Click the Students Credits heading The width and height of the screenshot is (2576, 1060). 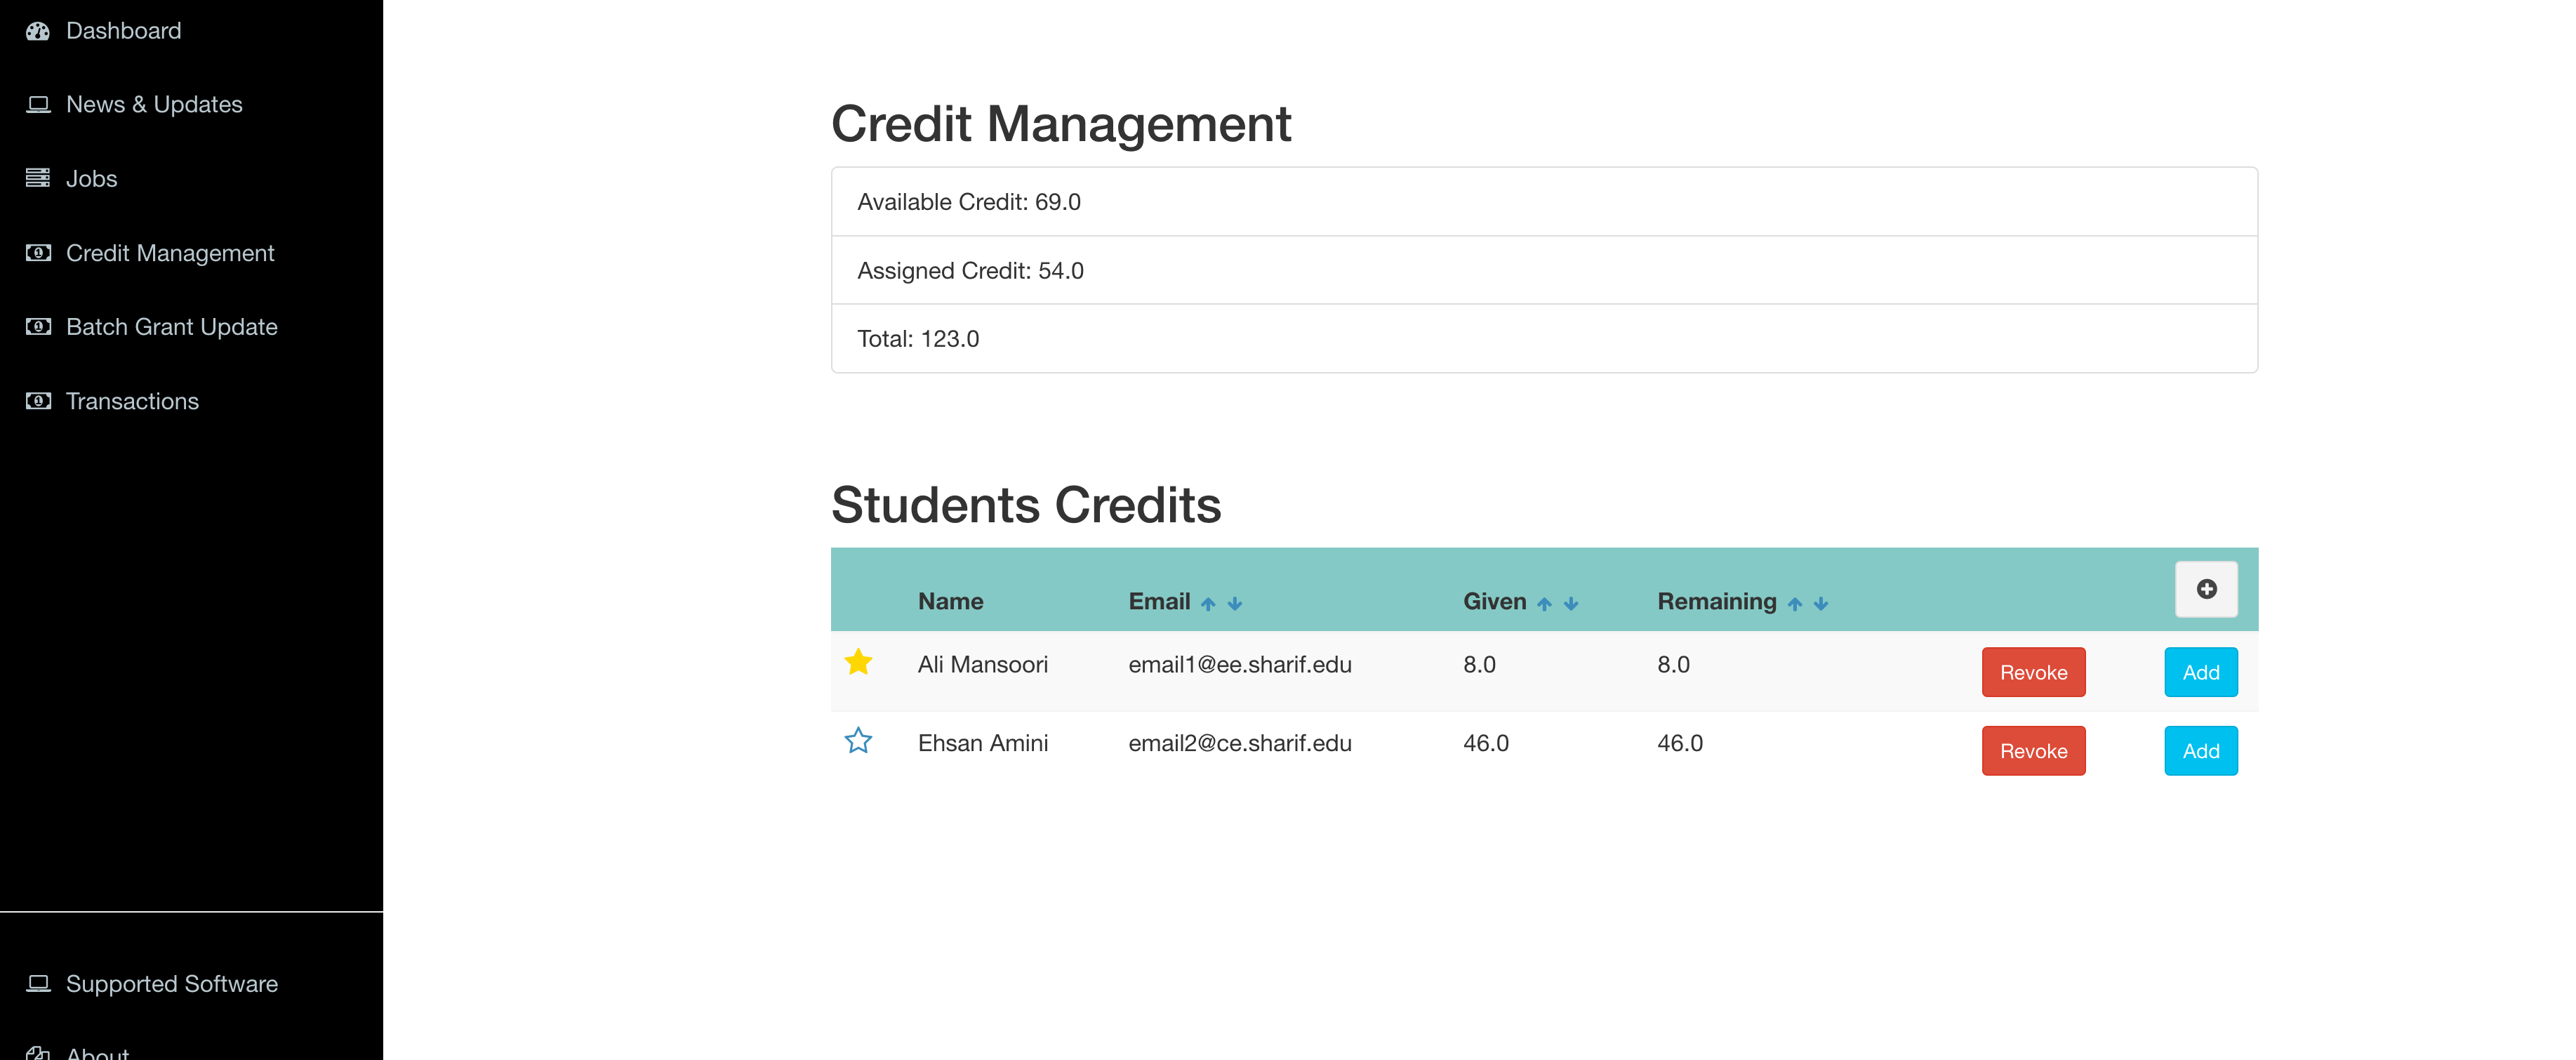point(1026,505)
